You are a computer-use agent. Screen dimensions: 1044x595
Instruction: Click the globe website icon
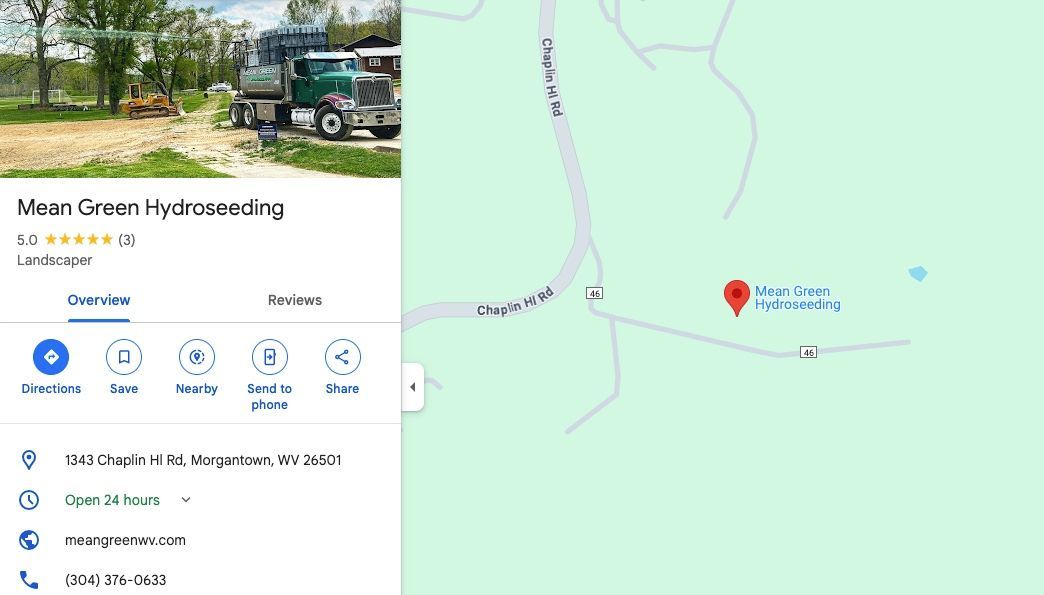(29, 540)
